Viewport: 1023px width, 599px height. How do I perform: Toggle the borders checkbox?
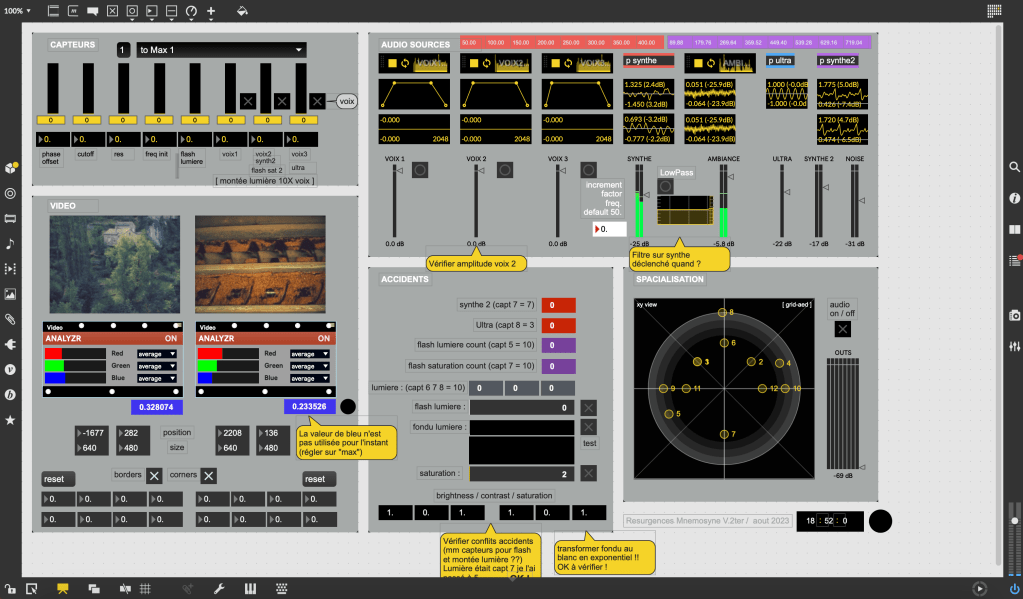click(x=154, y=476)
